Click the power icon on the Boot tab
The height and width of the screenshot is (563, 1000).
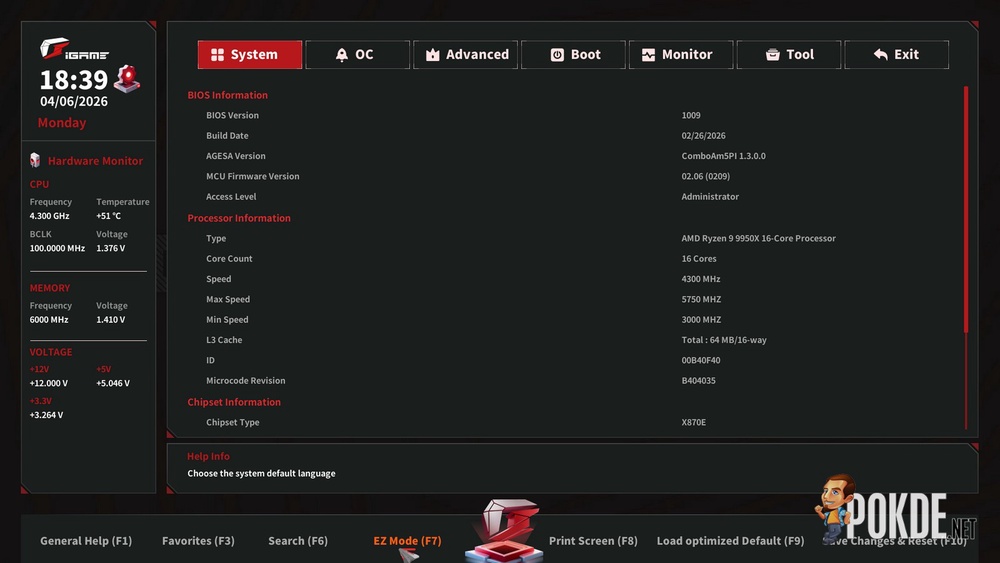[557, 55]
